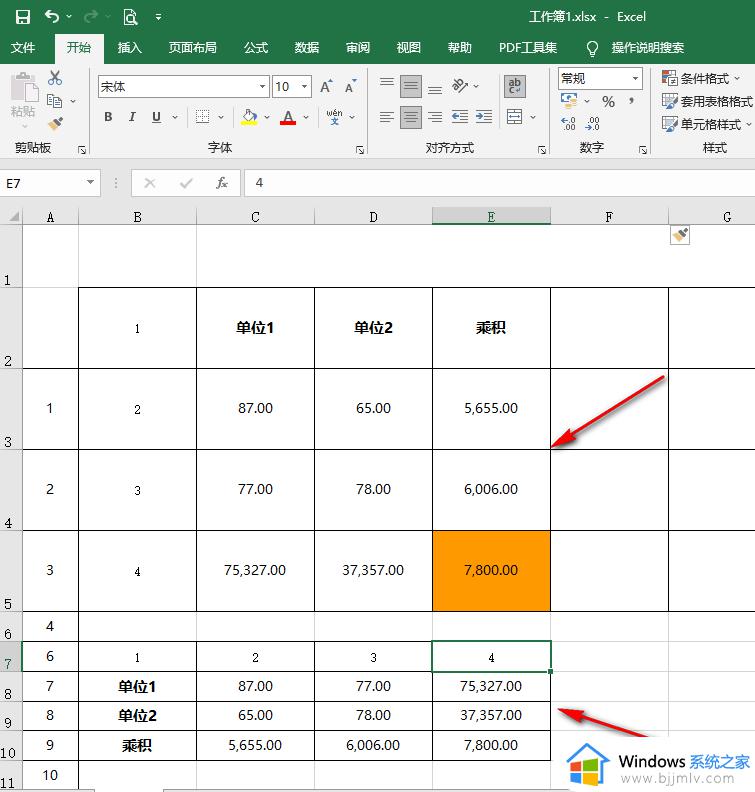Open font color dropdown arrow
Viewport: 755px width, 792px height.
pos(306,118)
